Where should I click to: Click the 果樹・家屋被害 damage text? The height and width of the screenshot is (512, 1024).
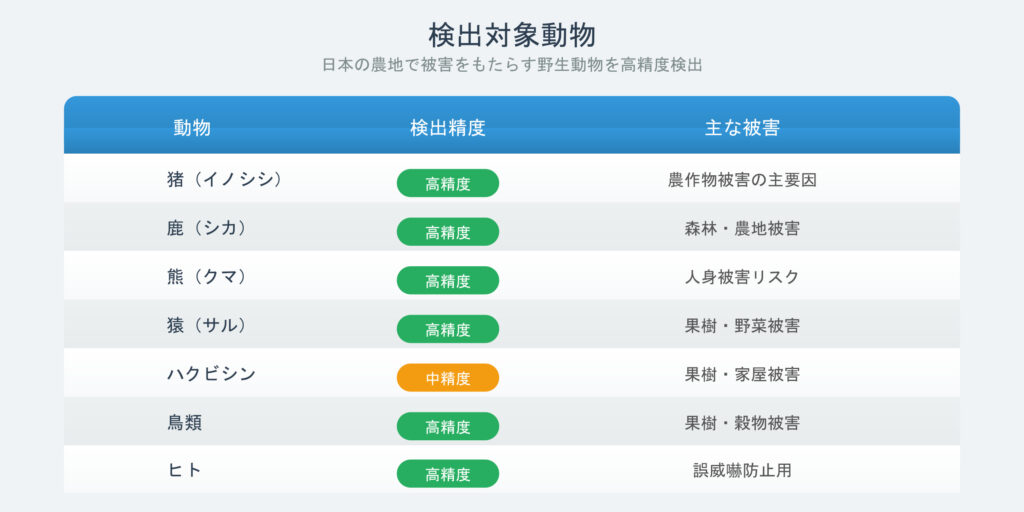(742, 374)
